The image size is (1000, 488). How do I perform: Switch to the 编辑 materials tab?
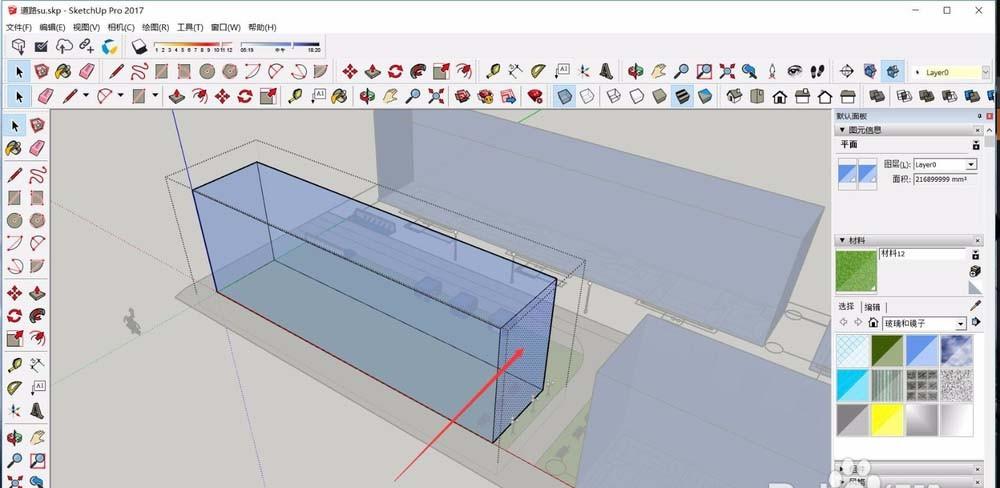coord(872,307)
